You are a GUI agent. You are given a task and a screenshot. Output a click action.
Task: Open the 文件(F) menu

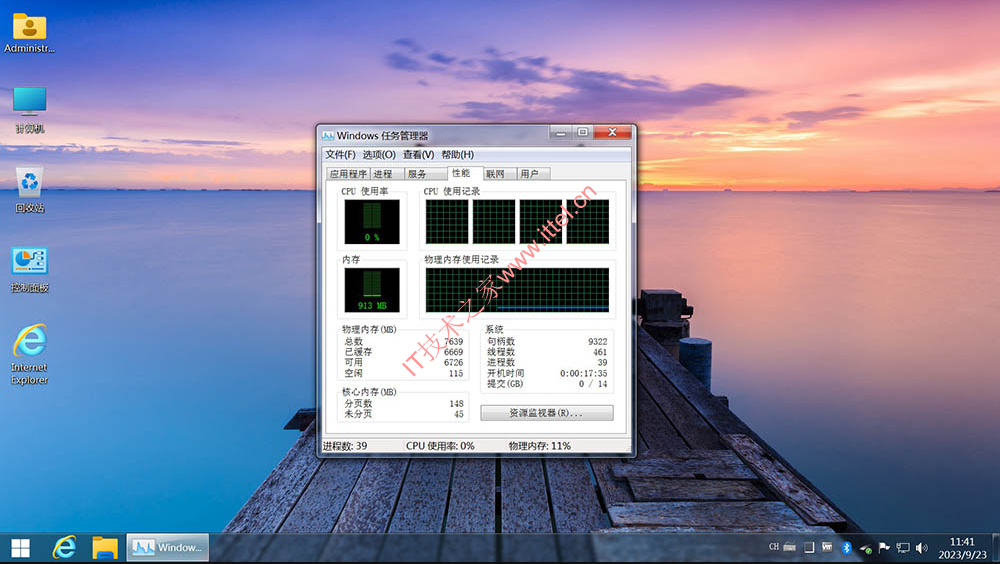click(341, 154)
